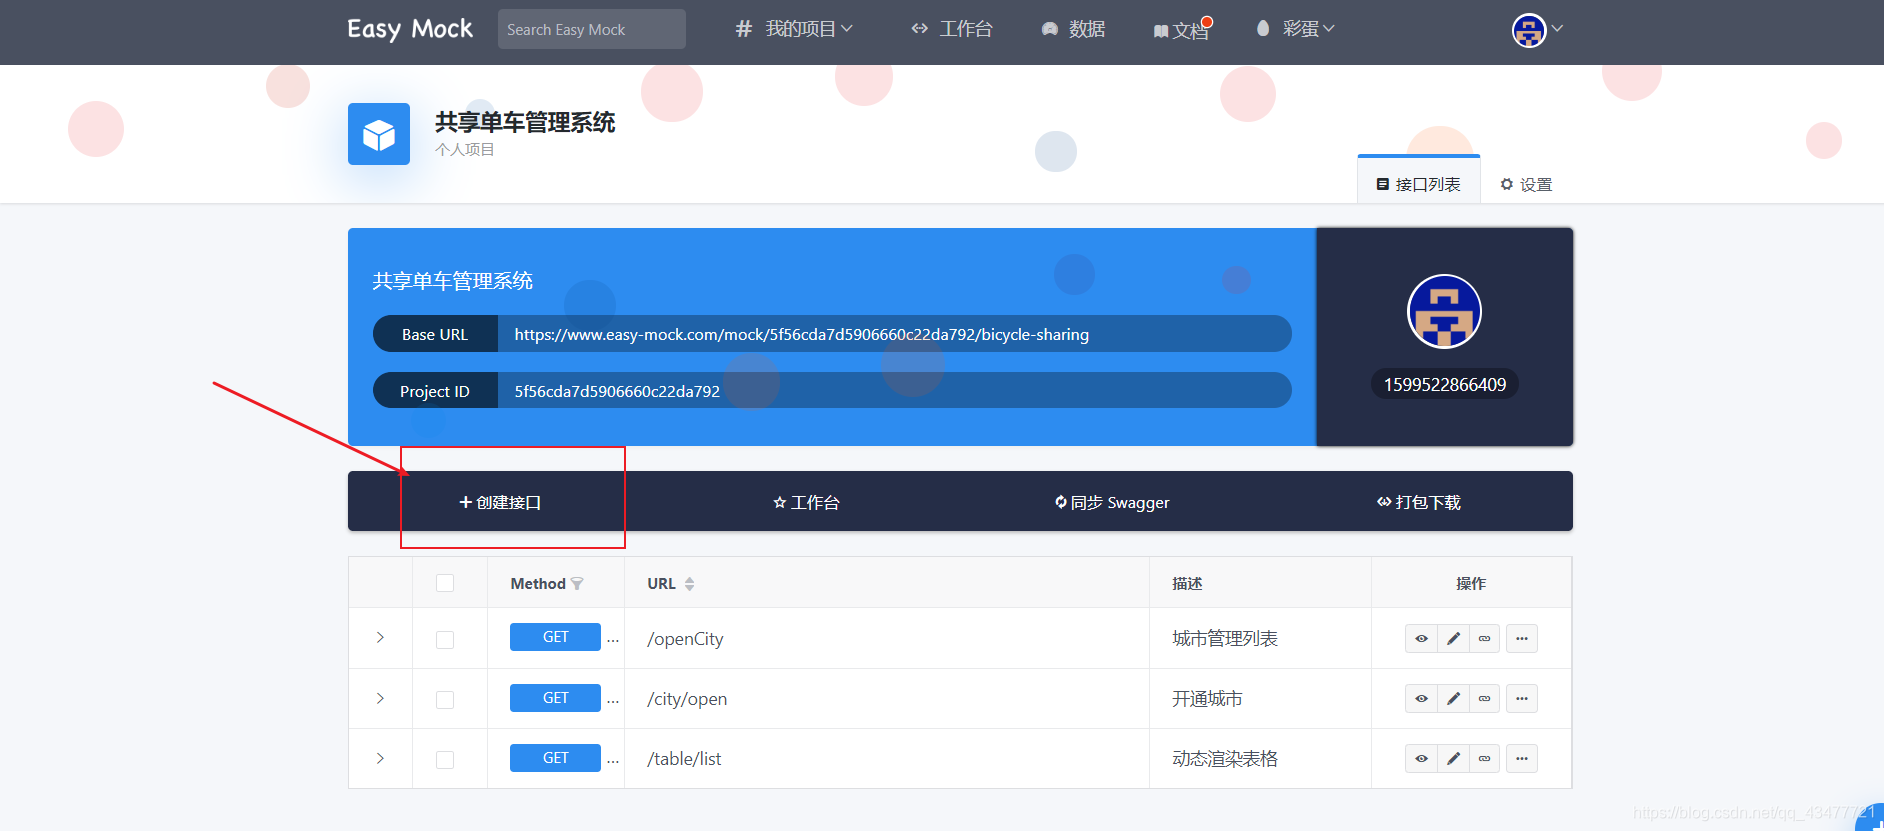Open the 我的项目 dropdown menu
This screenshot has width=1884, height=831.
(x=795, y=29)
